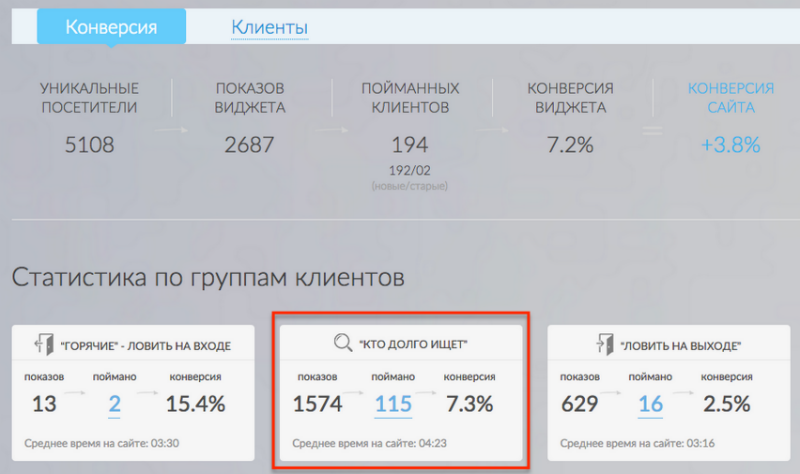Open the Клиенты tab
800x474 pixels.
point(269,27)
